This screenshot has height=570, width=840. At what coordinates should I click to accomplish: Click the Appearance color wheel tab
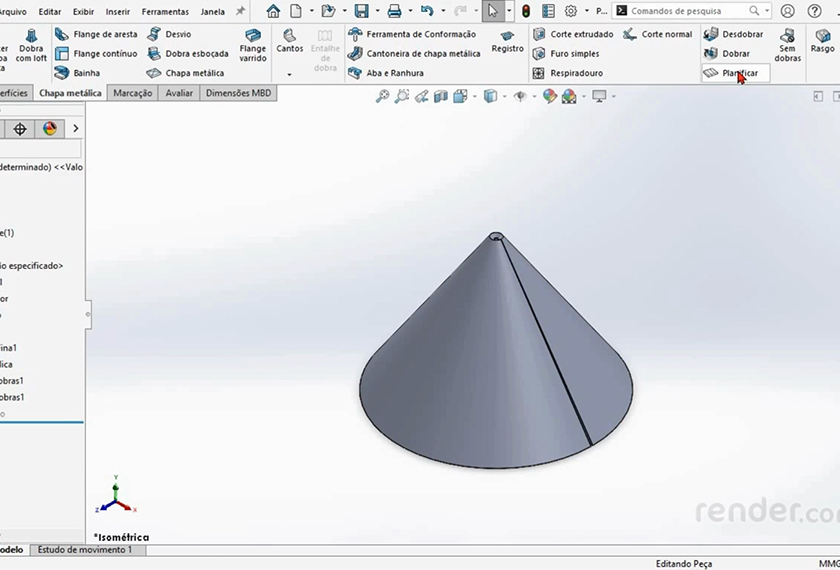[x=49, y=129]
